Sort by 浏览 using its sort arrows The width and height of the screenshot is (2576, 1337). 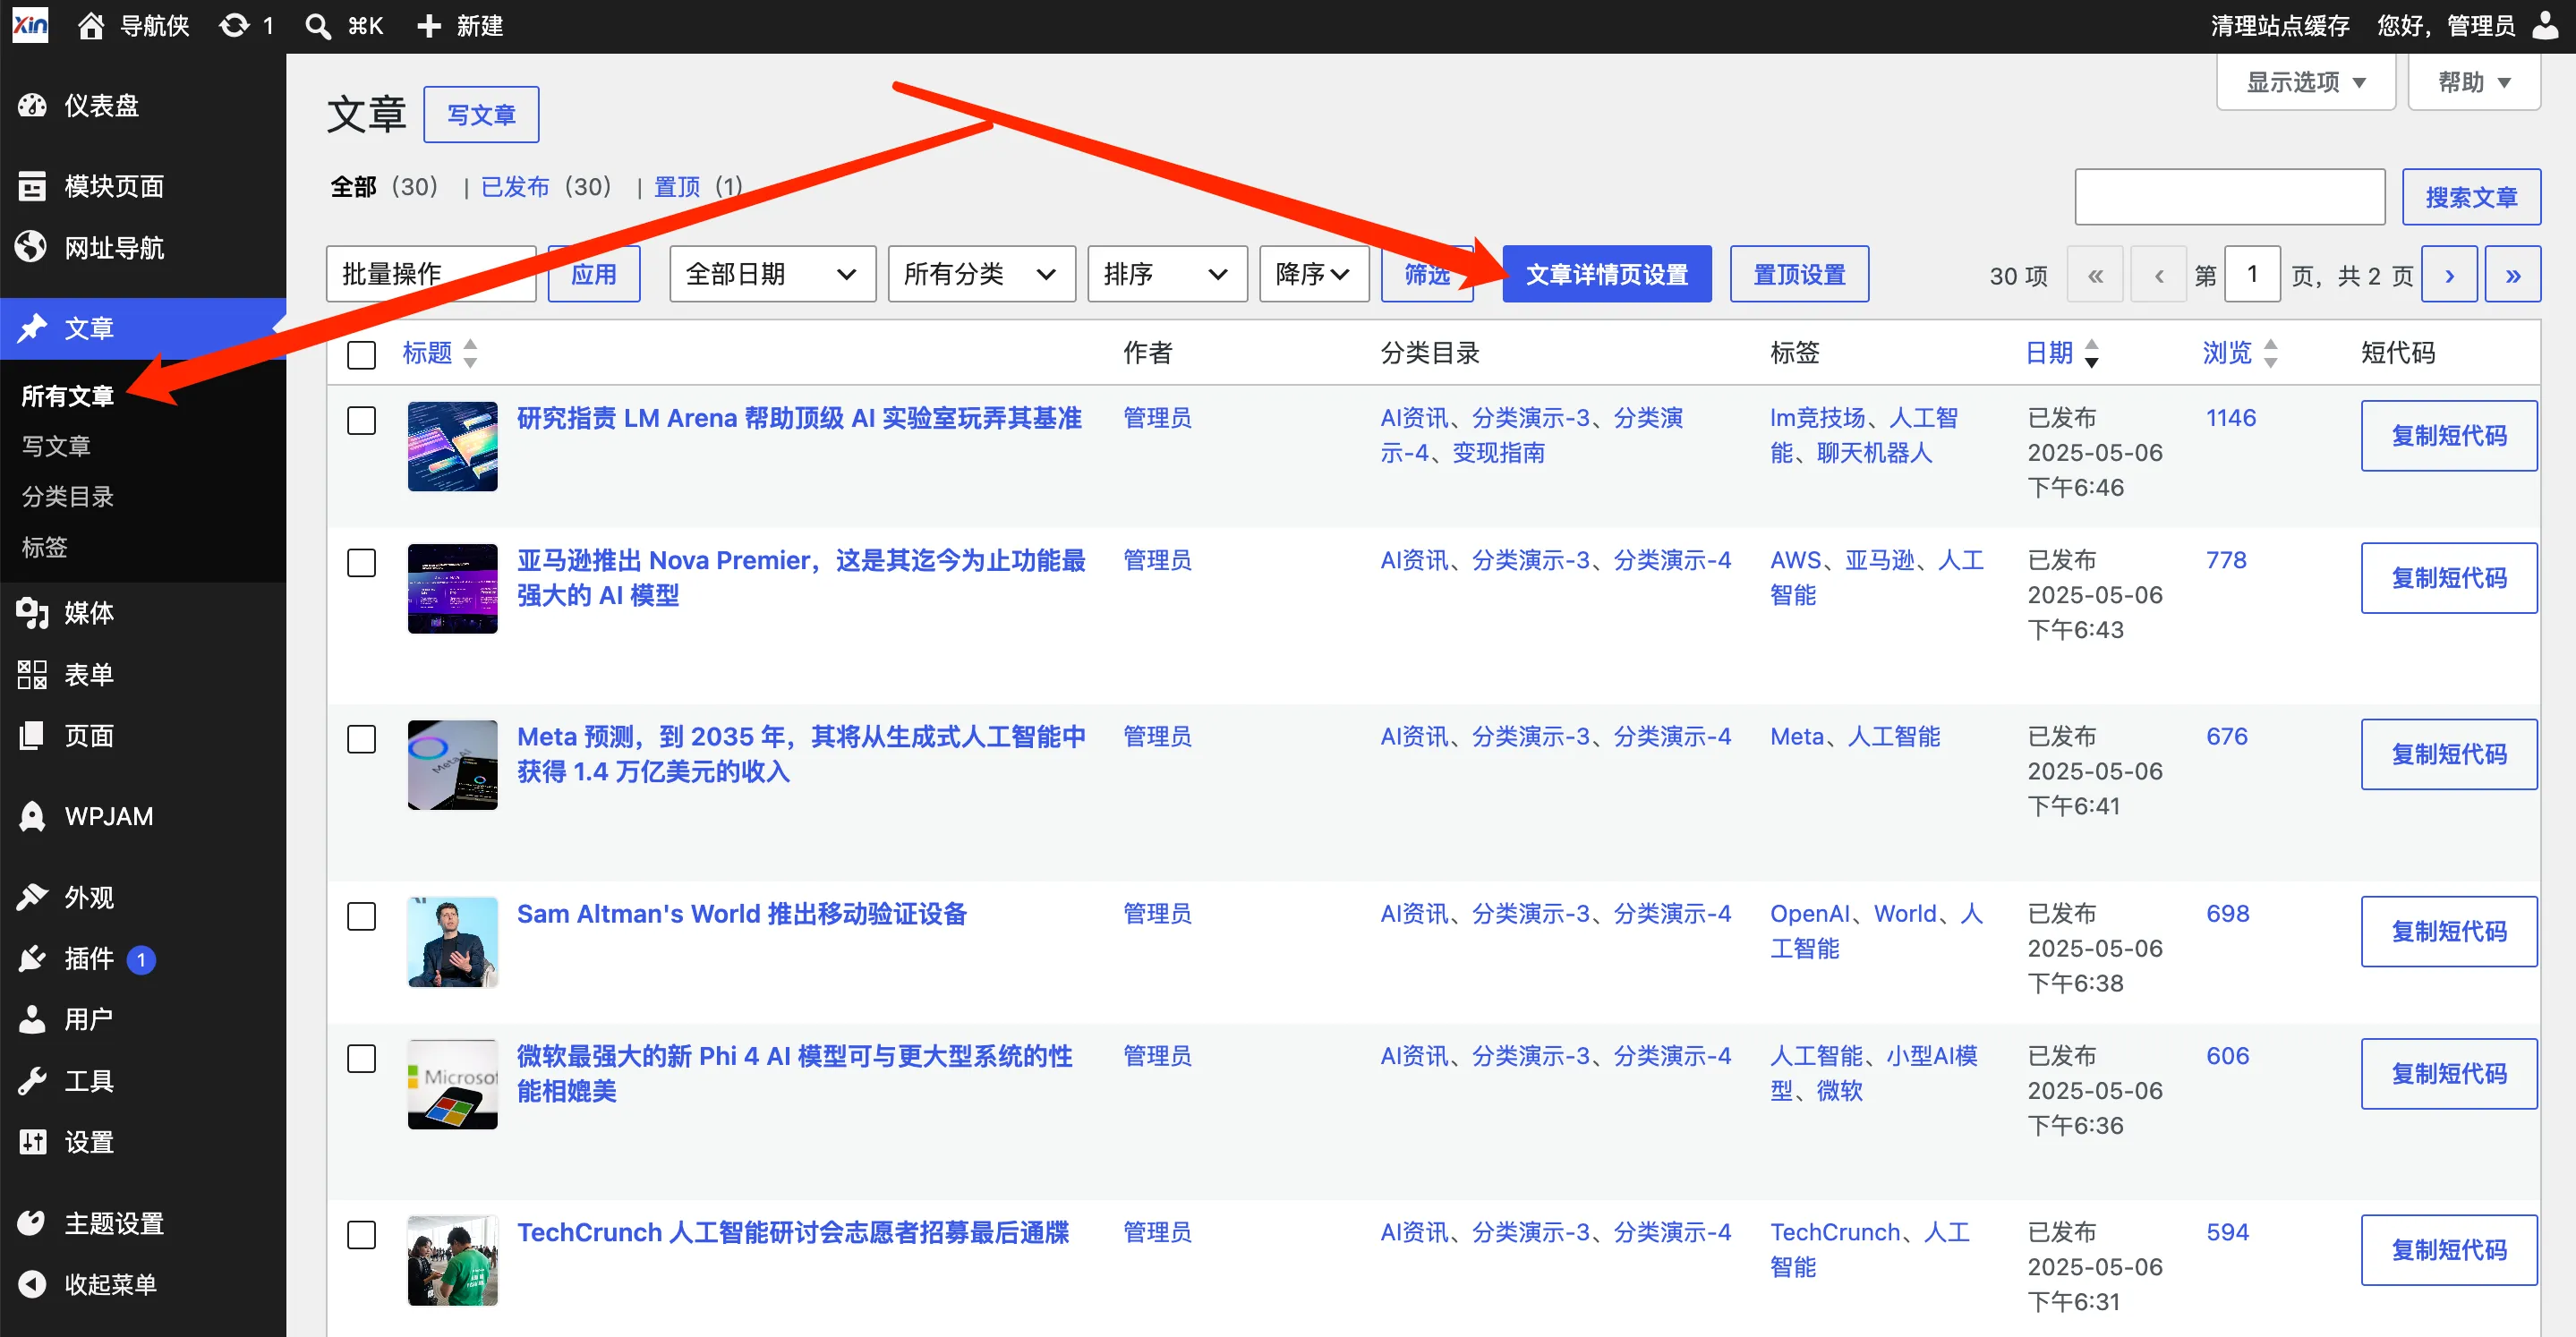(2270, 353)
